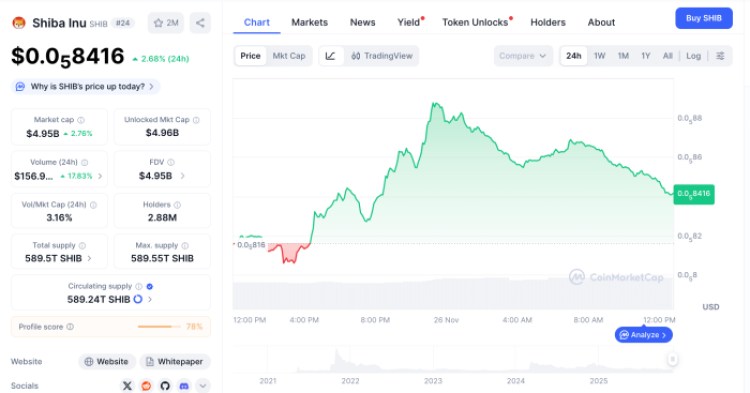Open the Compare dropdown
750x393 pixels.
523,56
